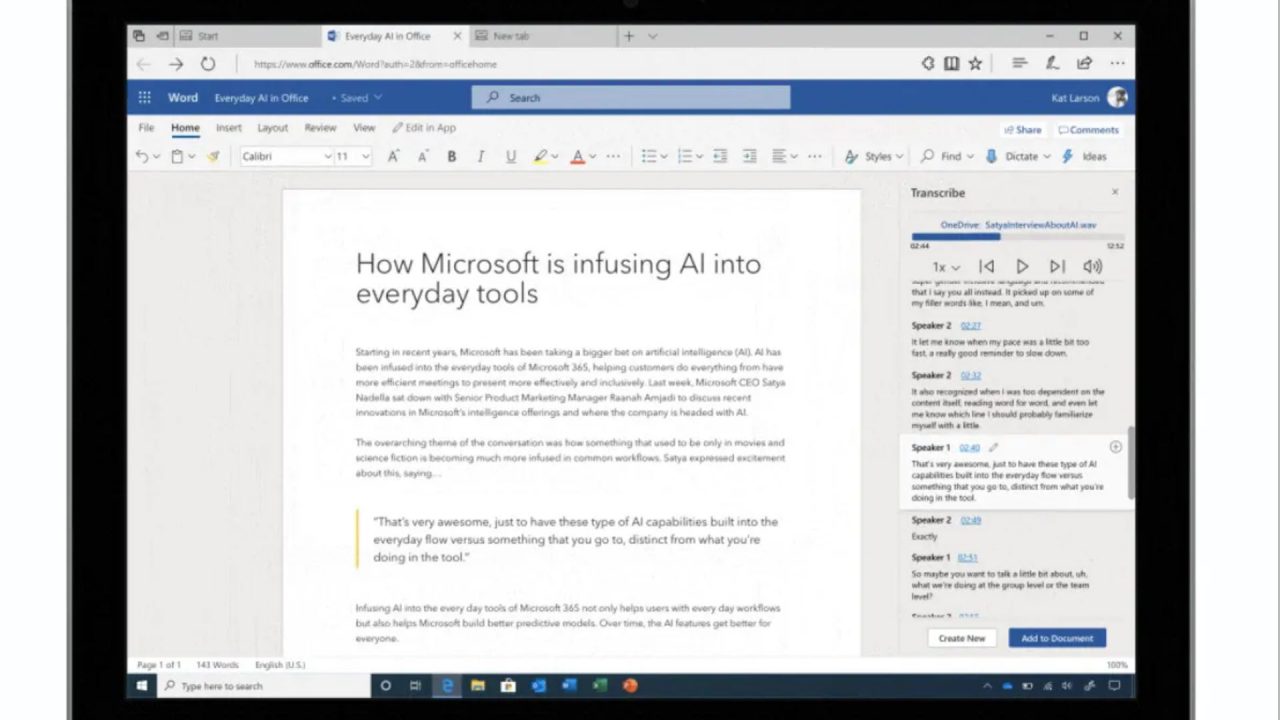The height and width of the screenshot is (720, 1280).
Task: Open the Comments pane
Action: [x=1089, y=130]
